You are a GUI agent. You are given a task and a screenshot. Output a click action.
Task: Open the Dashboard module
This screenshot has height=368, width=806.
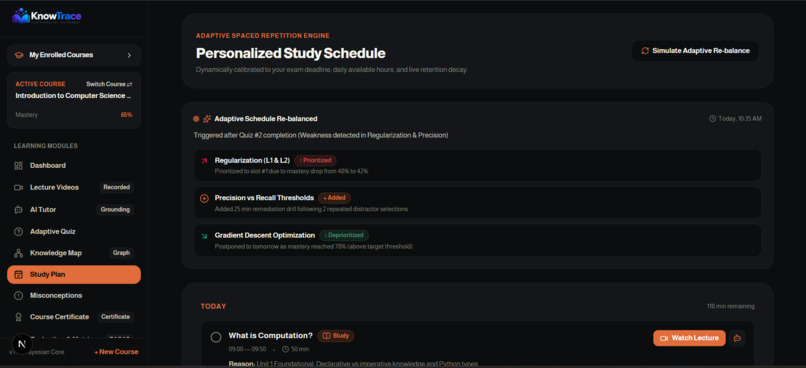point(74,165)
